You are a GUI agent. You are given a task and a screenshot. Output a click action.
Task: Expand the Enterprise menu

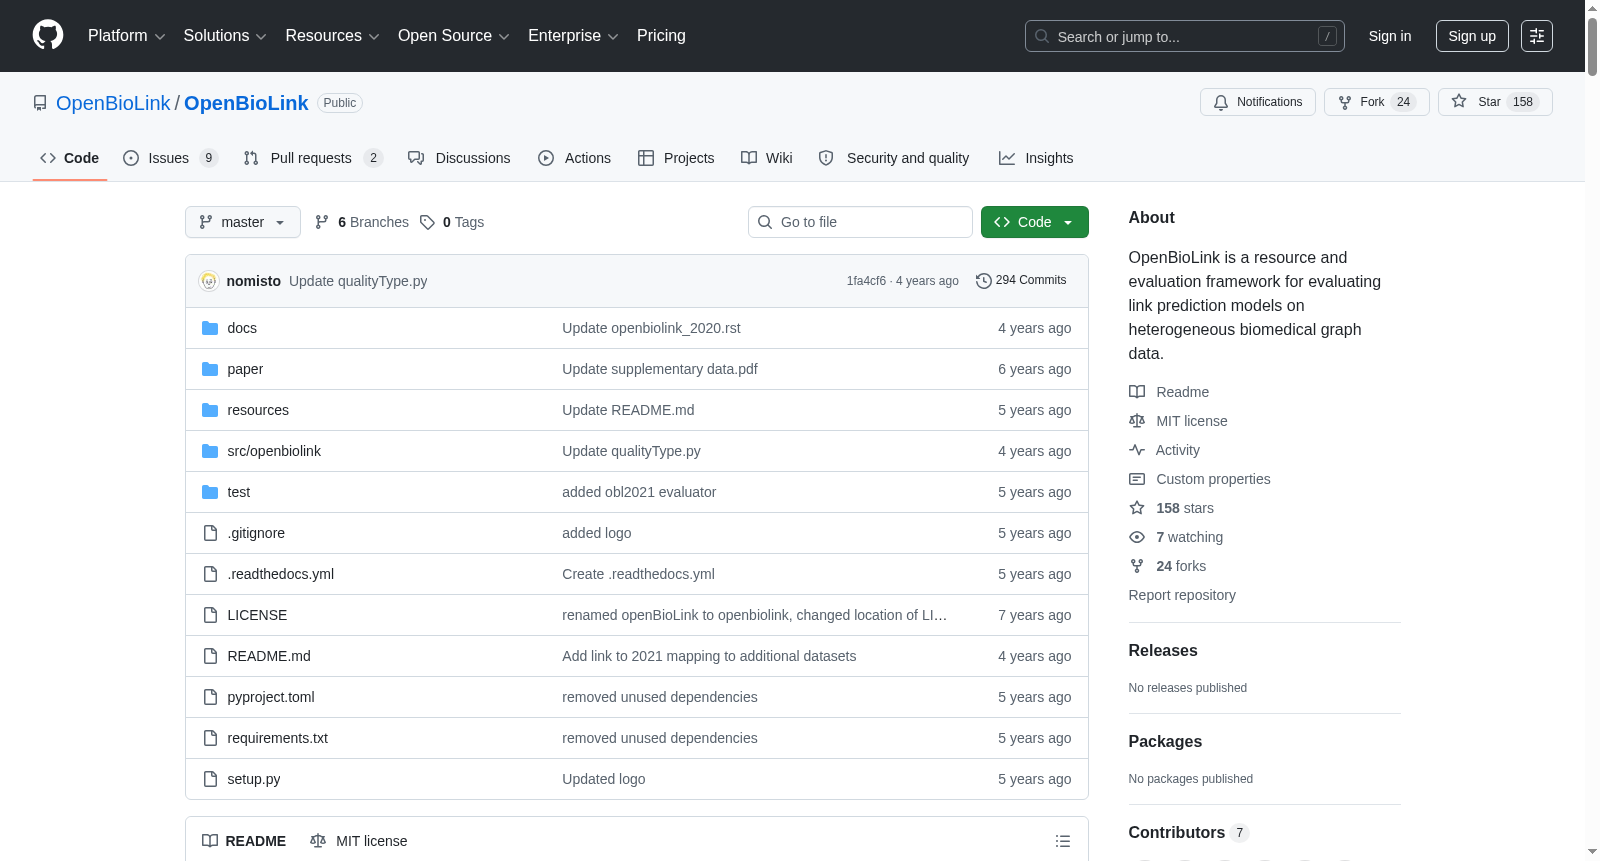[x=573, y=36]
